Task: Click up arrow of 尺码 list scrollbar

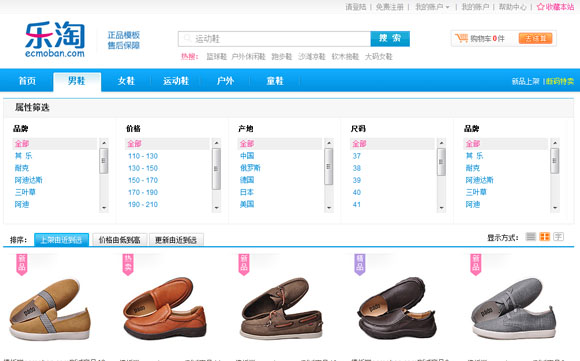Action: tap(441, 143)
